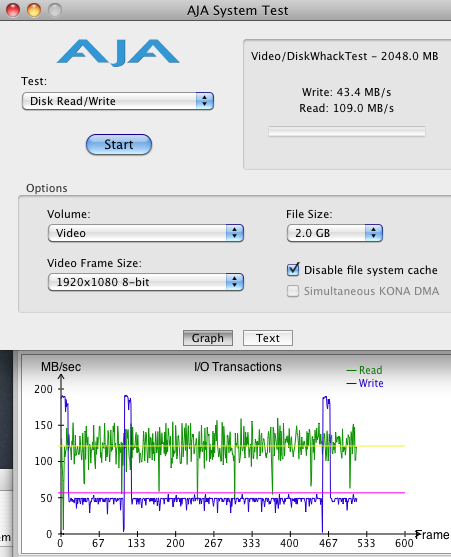Click the Frame axis label
Image resolution: width=451 pixels, height=557 pixels.
(x=432, y=535)
